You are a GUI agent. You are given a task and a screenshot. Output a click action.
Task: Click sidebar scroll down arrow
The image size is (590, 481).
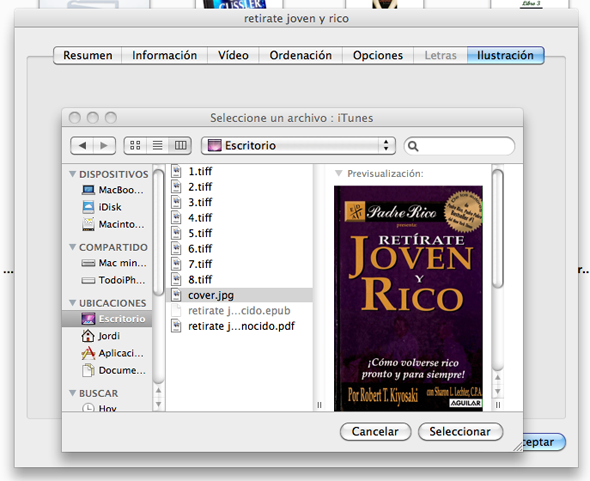point(159,404)
